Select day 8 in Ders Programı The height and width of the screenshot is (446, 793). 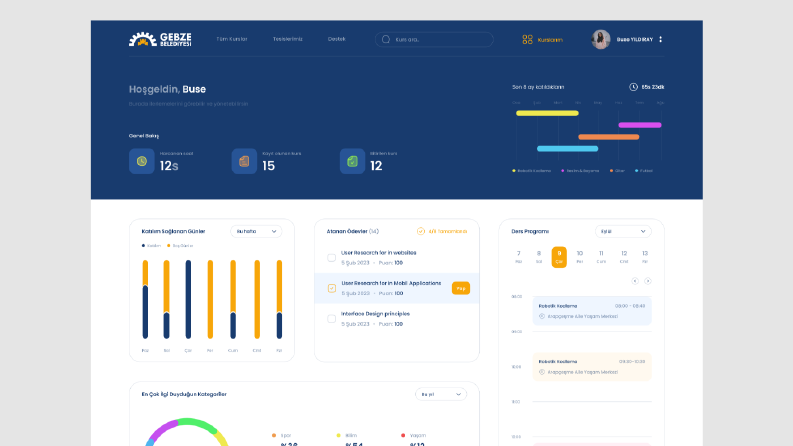click(539, 257)
